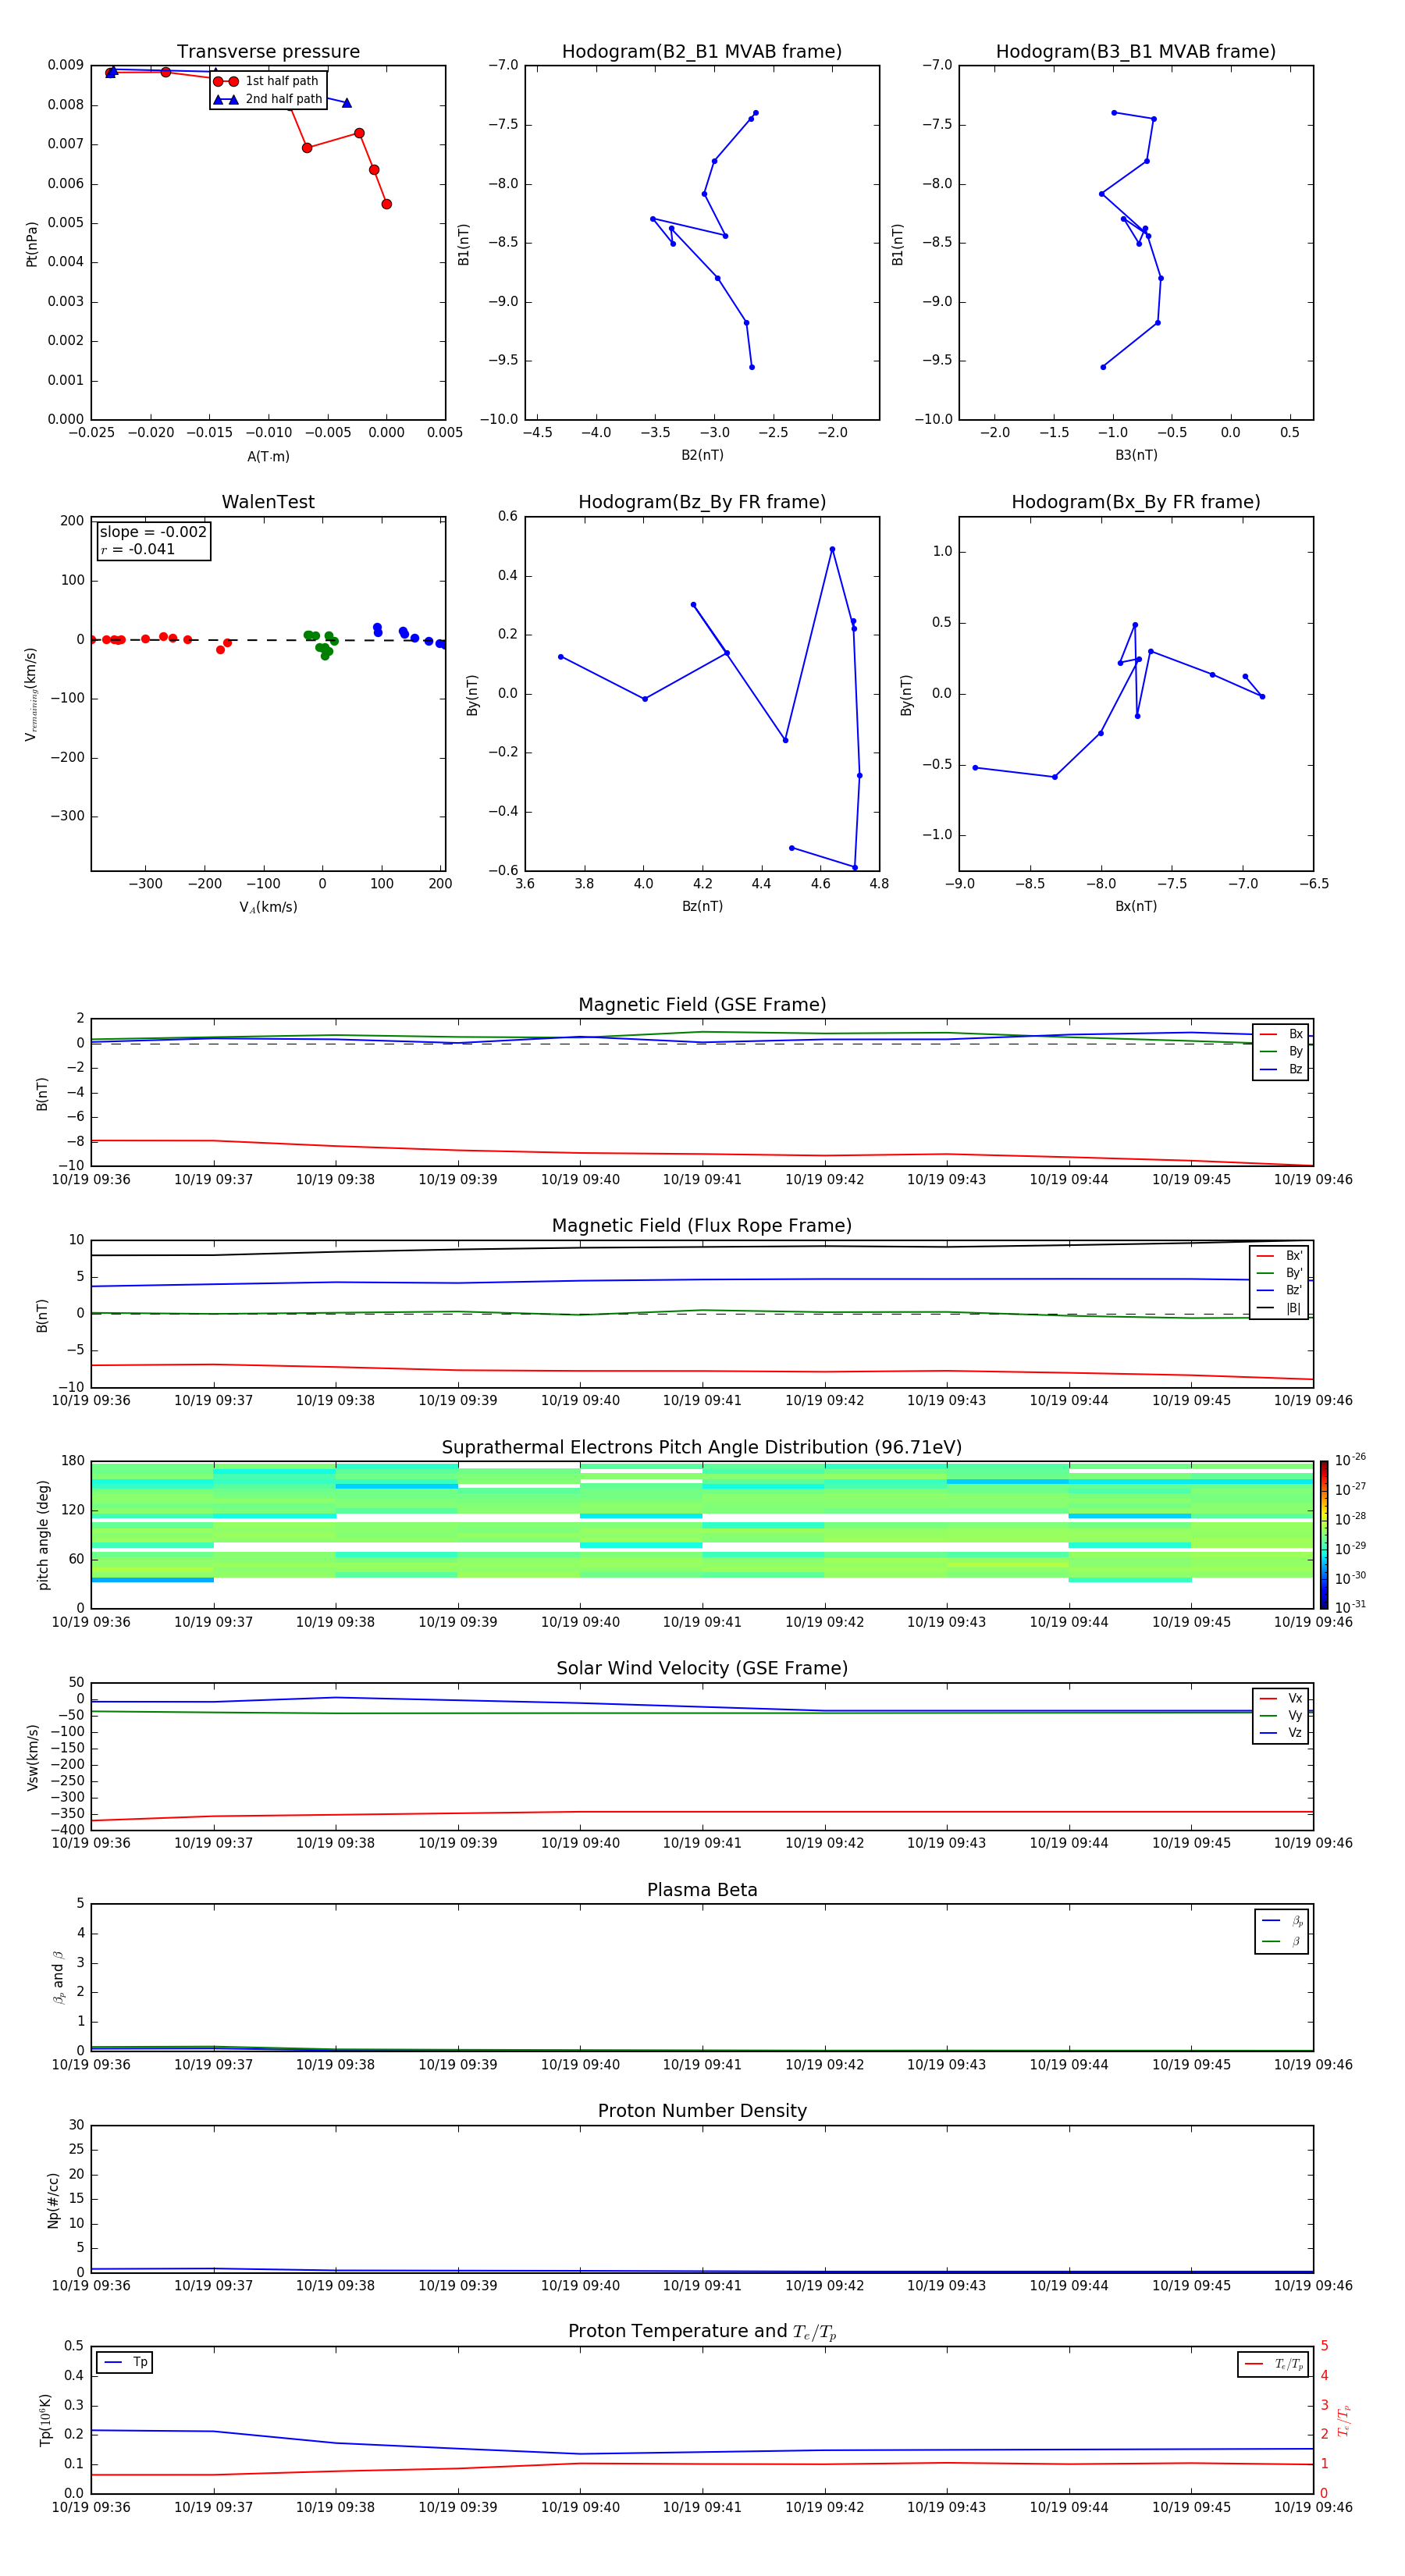Screen dimensions: 1405x2576
Task: Click the By' entry in the Flux Rope legend
Action: click(x=1279, y=1273)
